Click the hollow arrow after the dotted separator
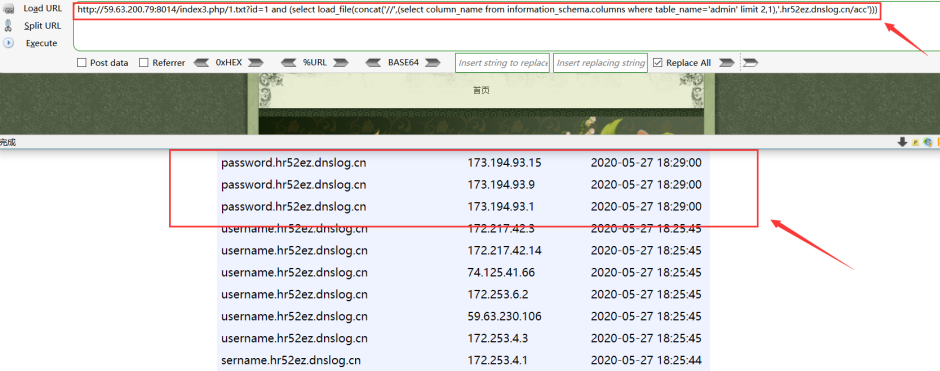 tap(751, 62)
